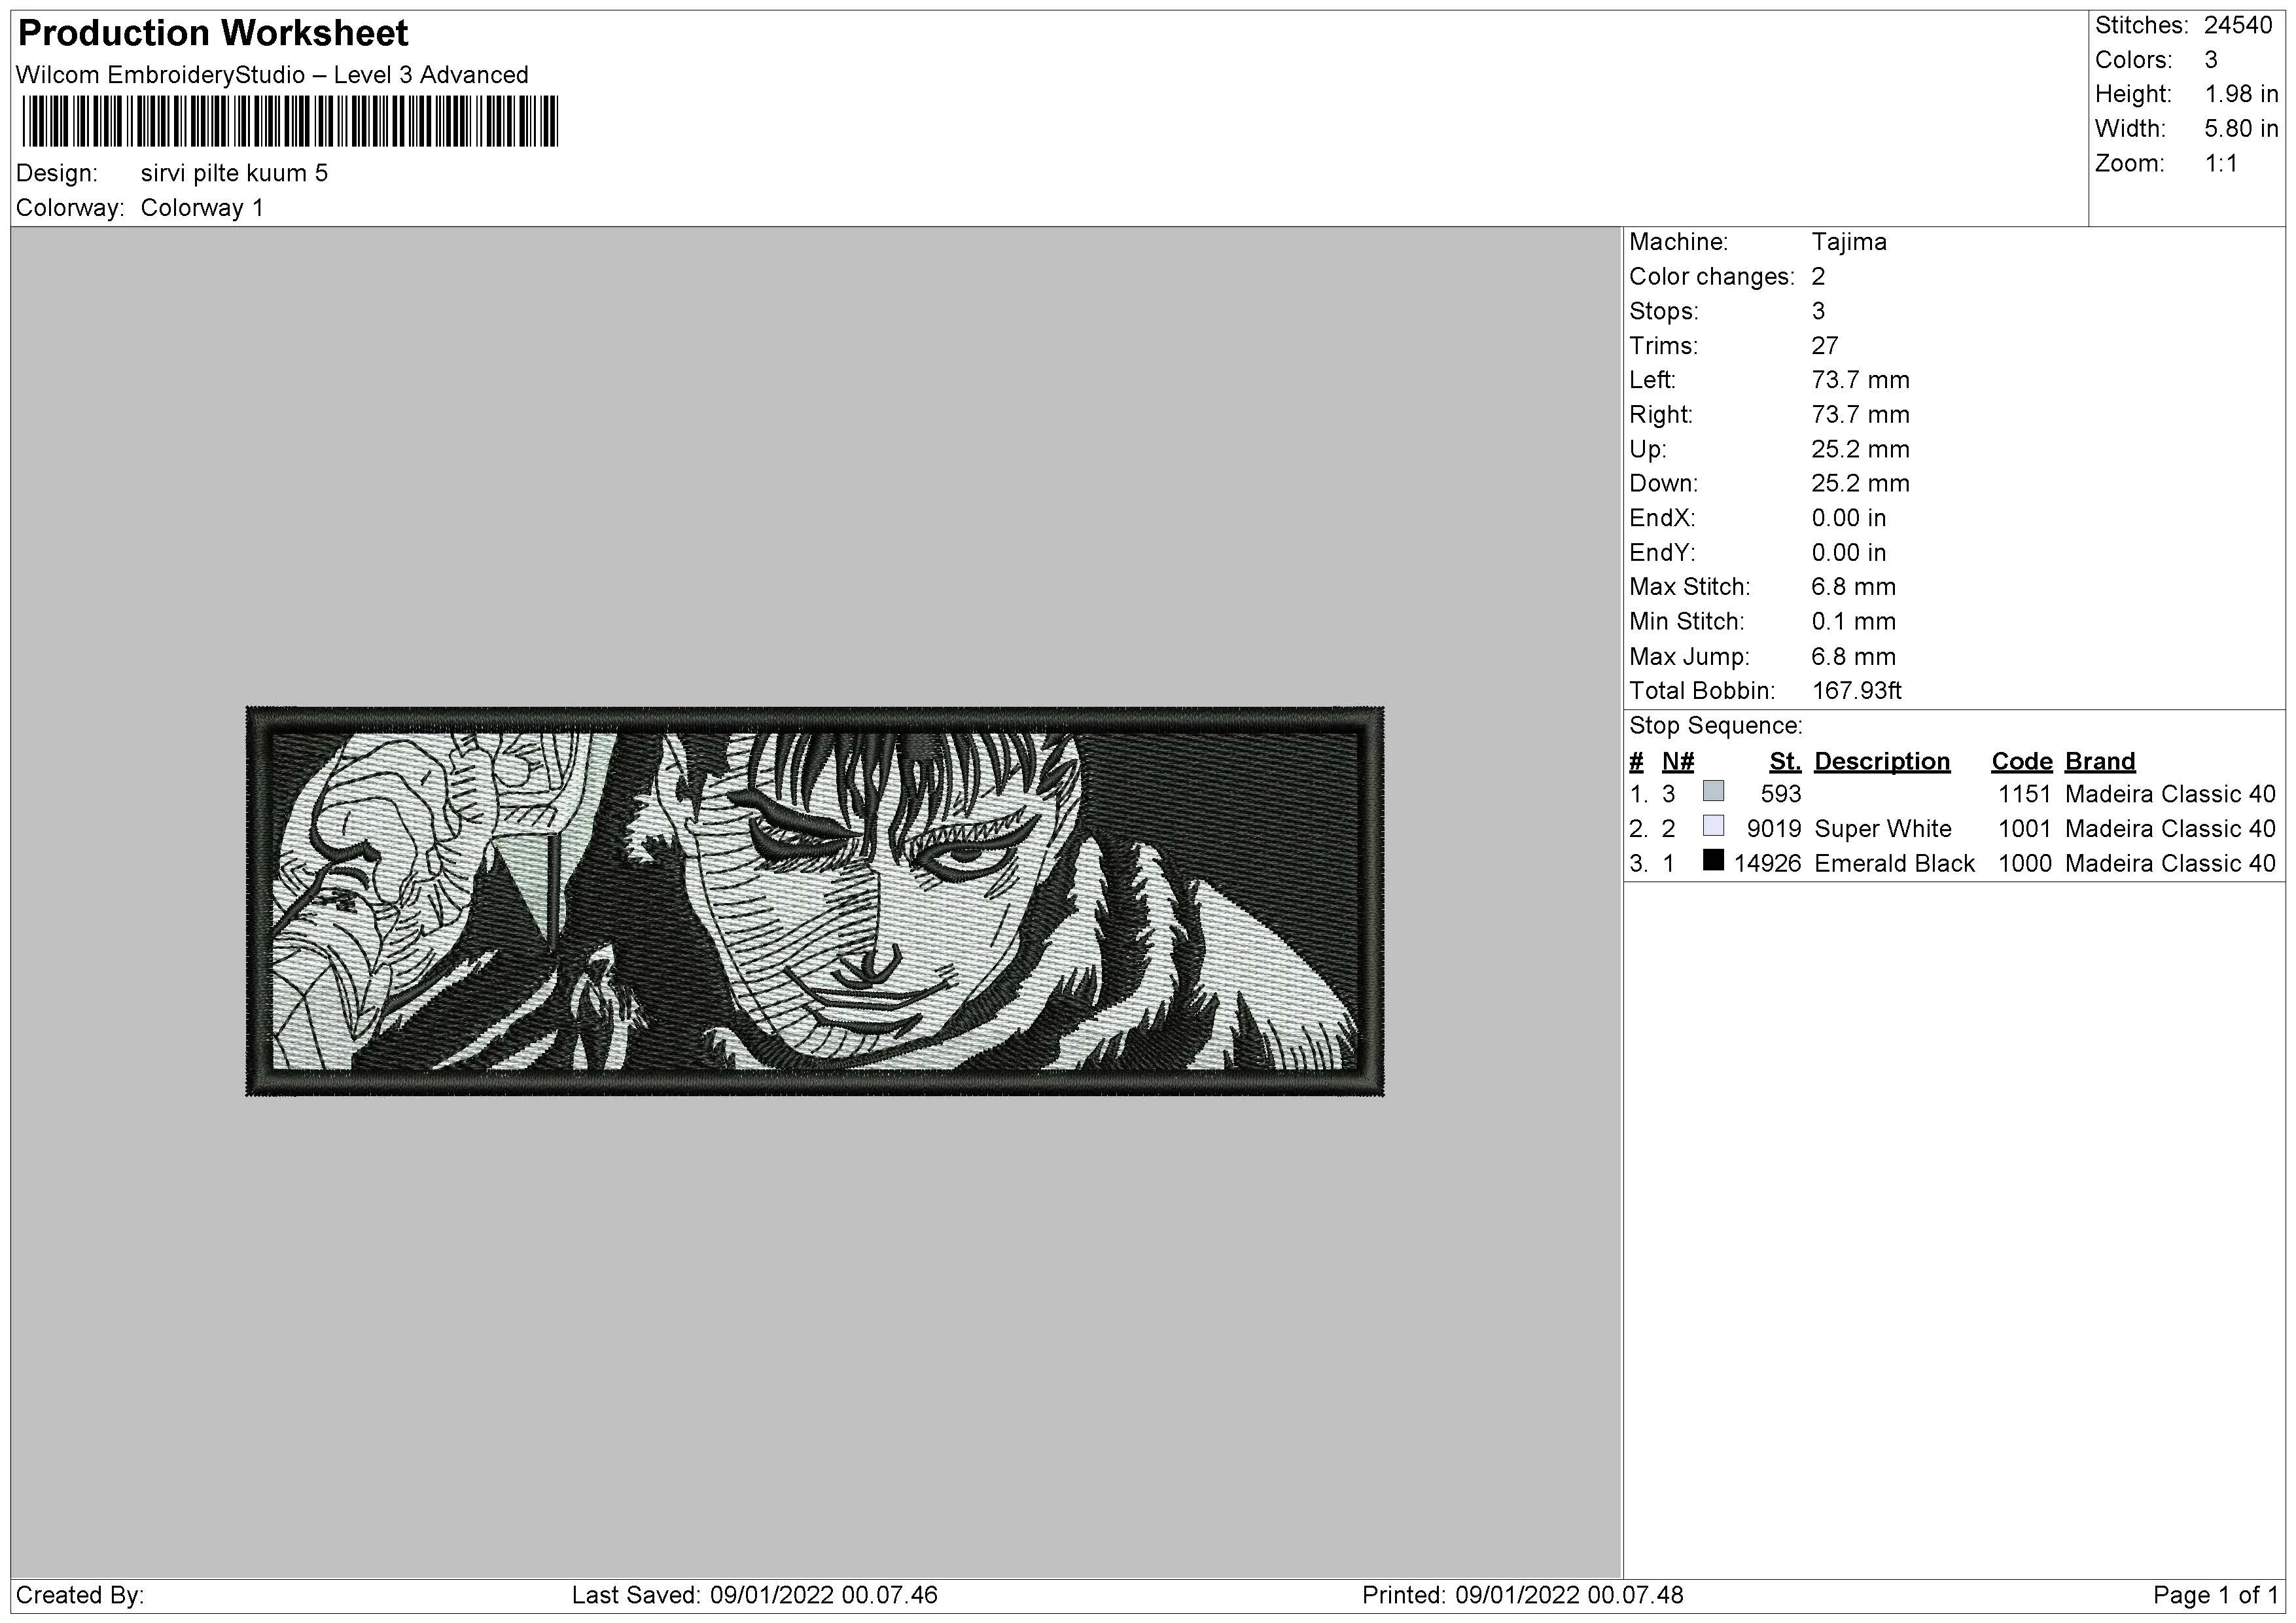
Task: Click the Width value '5.80 in'
Action: [x=2241, y=129]
